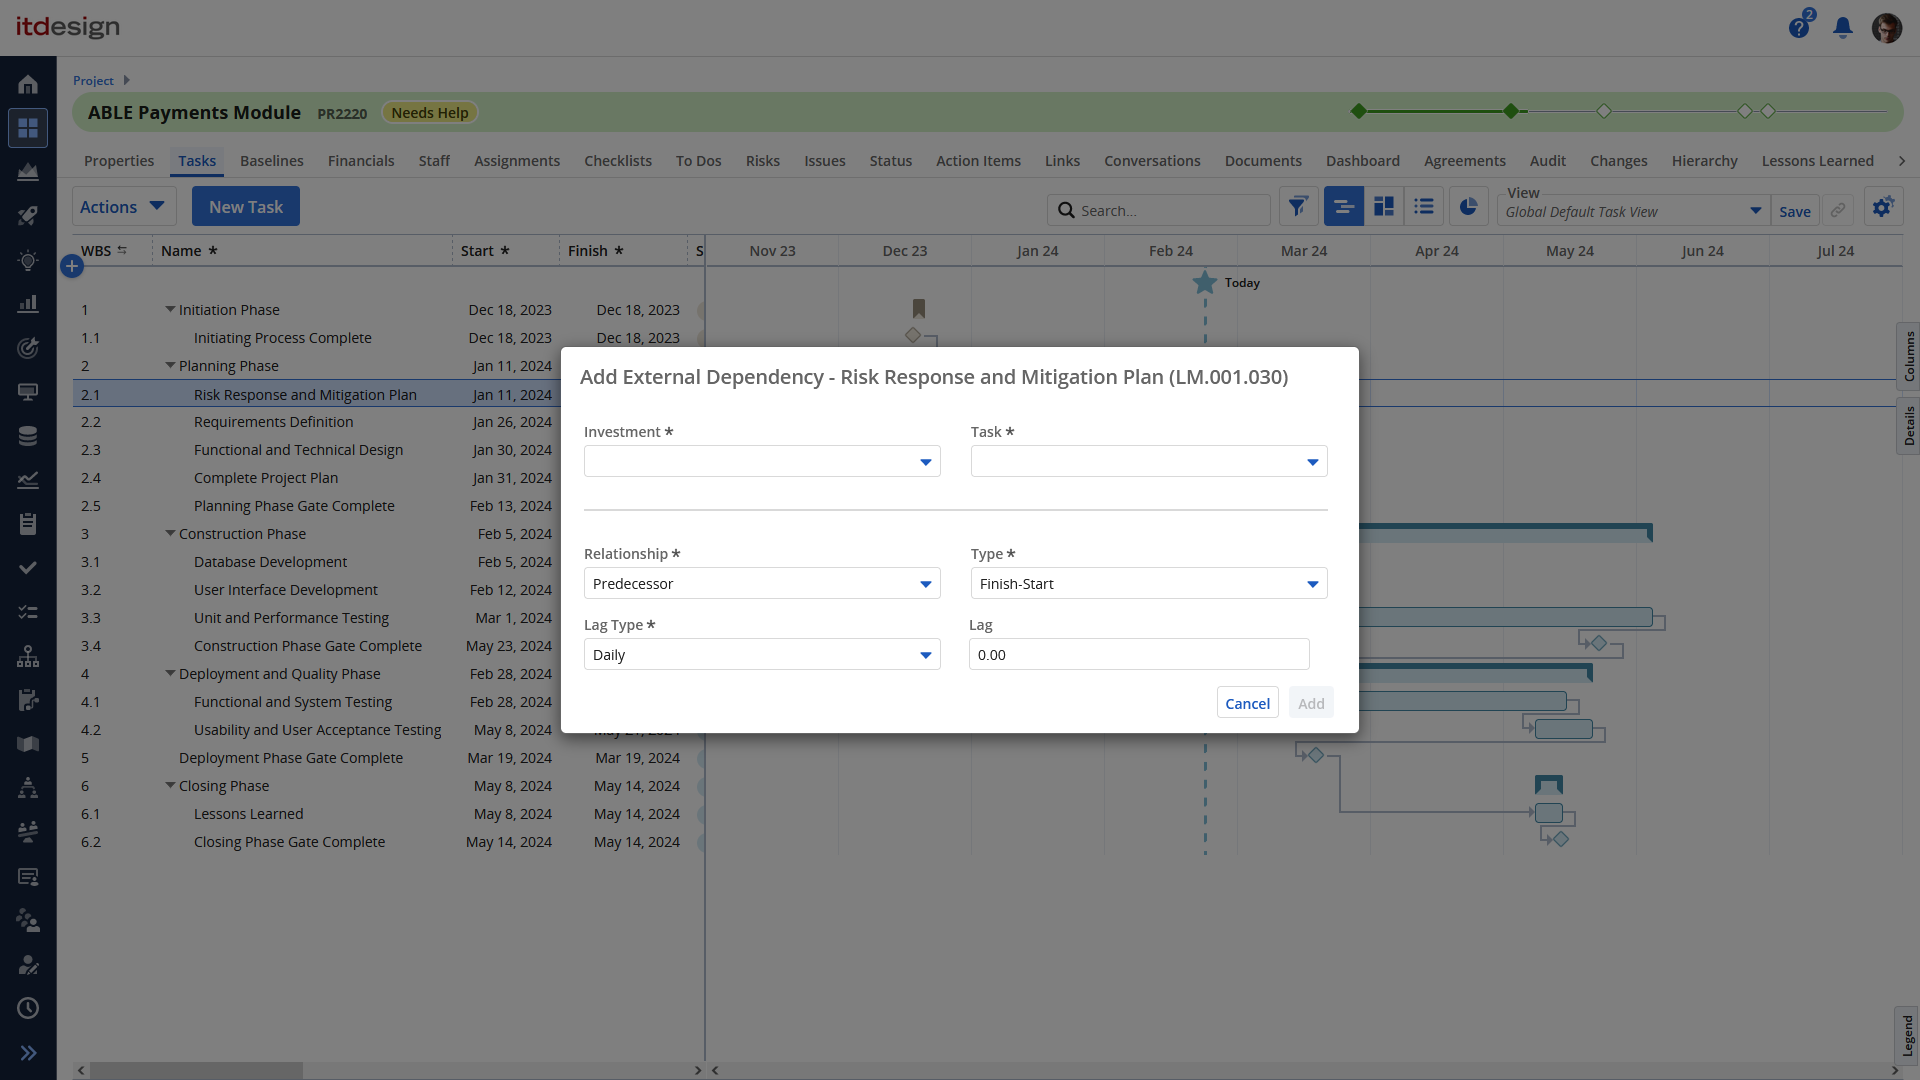Switch to the Documents tab
The height and width of the screenshot is (1080, 1920).
[x=1263, y=161]
